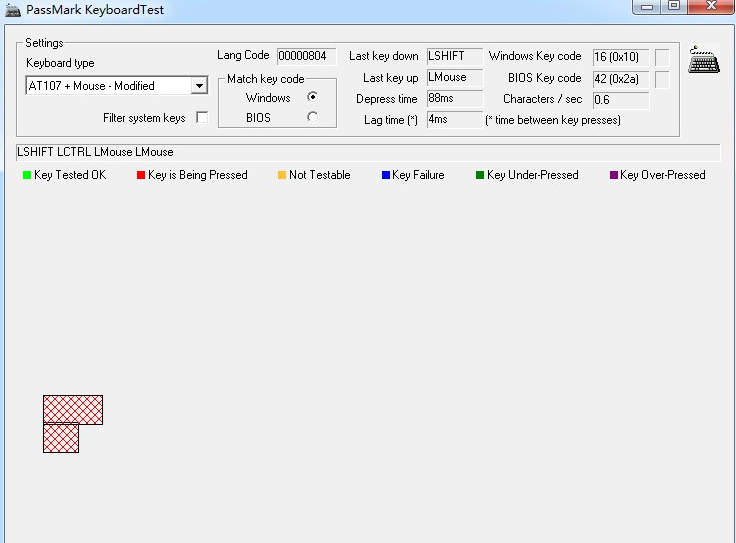The height and width of the screenshot is (543, 736).
Task: Click the wider upper red hatched key
Action: (x=73, y=410)
